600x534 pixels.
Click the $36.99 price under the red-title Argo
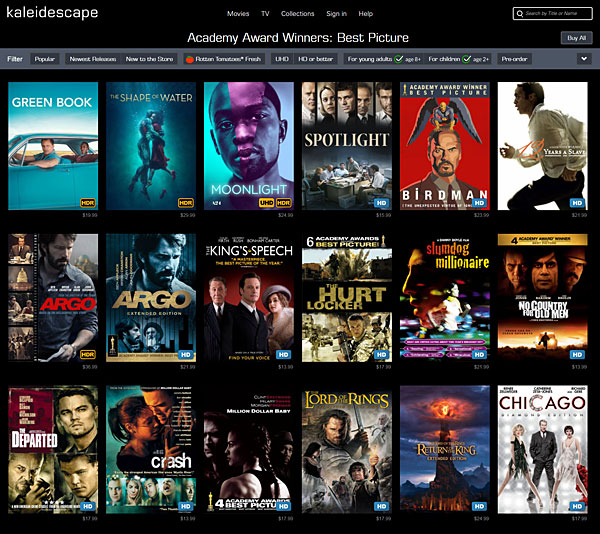(90, 367)
